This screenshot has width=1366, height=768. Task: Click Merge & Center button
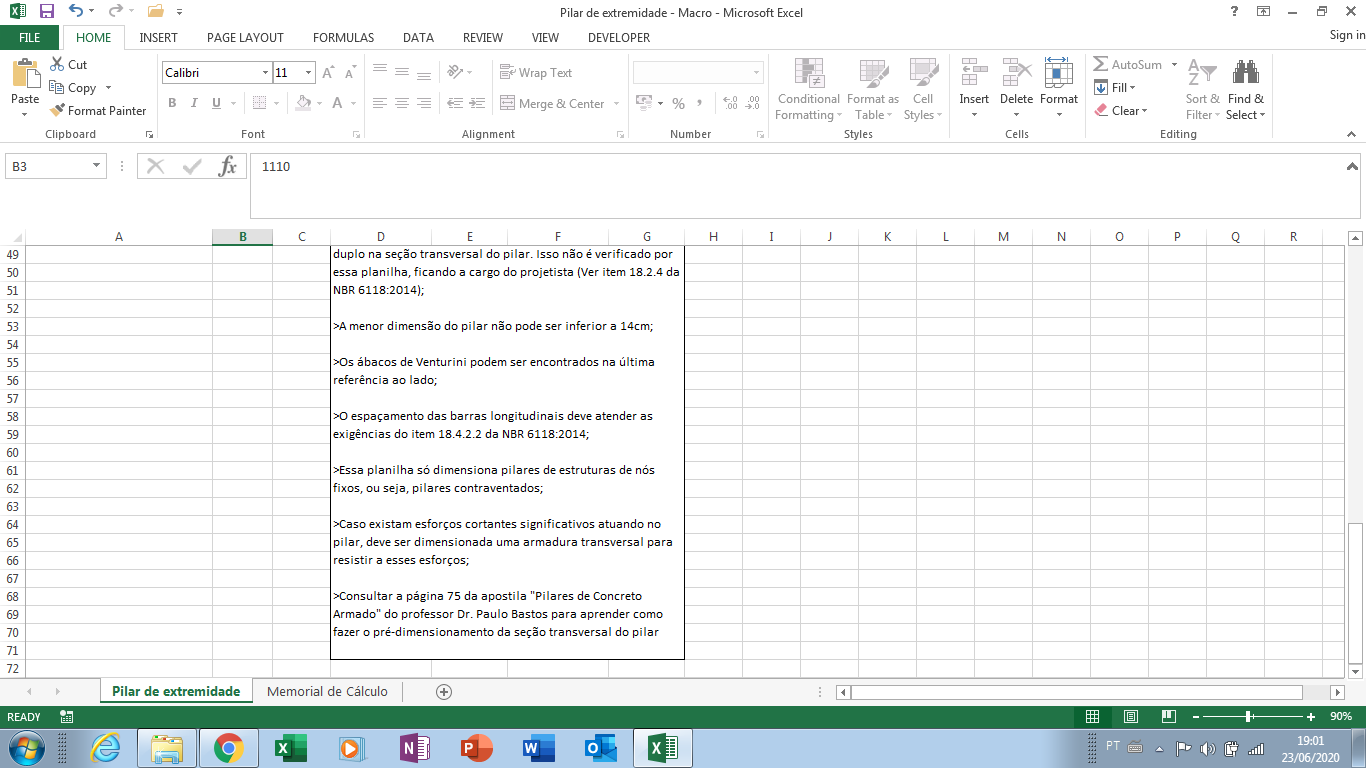(x=552, y=103)
